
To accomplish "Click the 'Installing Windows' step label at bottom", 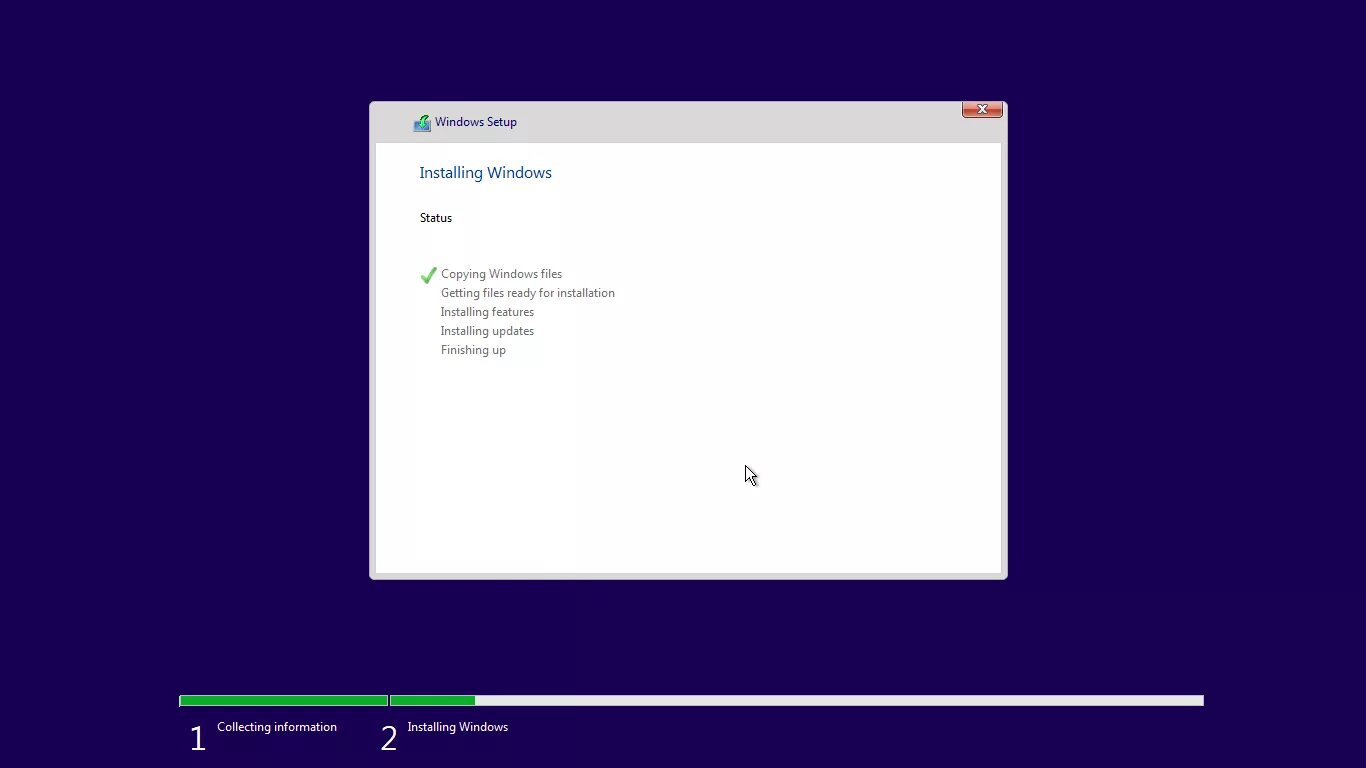I will point(458,727).
